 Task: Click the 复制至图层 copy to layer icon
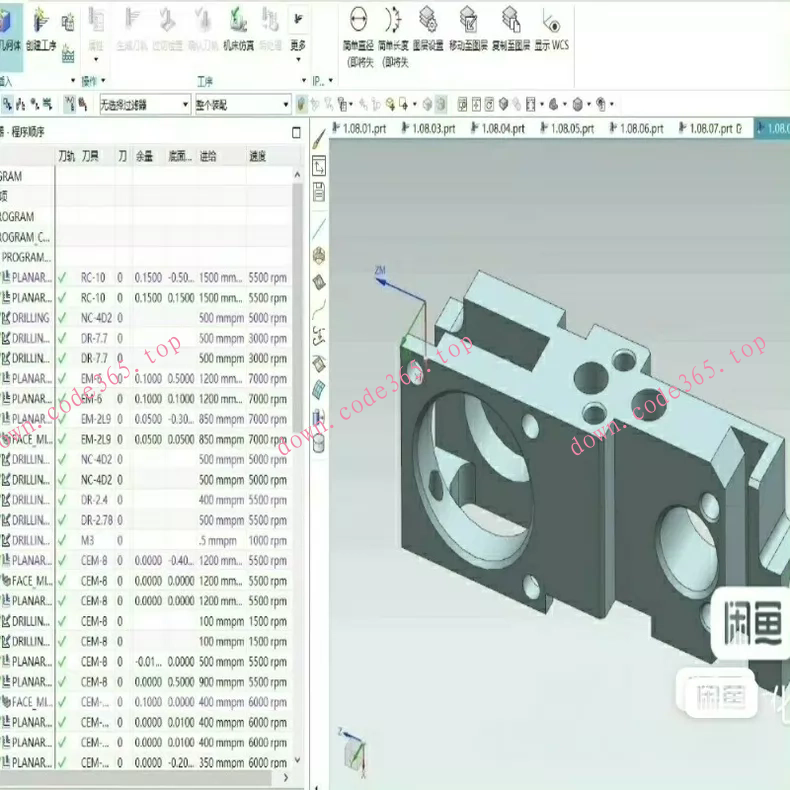click(x=510, y=29)
